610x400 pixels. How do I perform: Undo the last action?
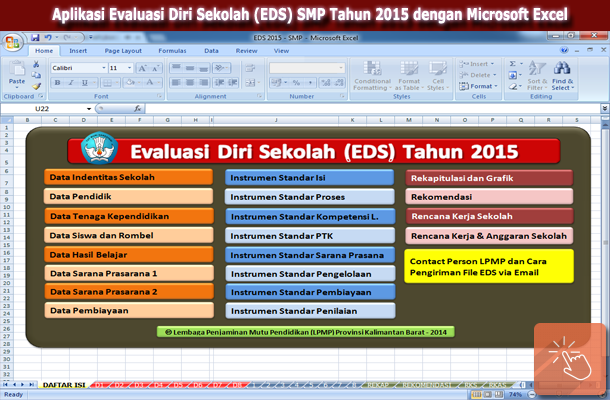48,38
